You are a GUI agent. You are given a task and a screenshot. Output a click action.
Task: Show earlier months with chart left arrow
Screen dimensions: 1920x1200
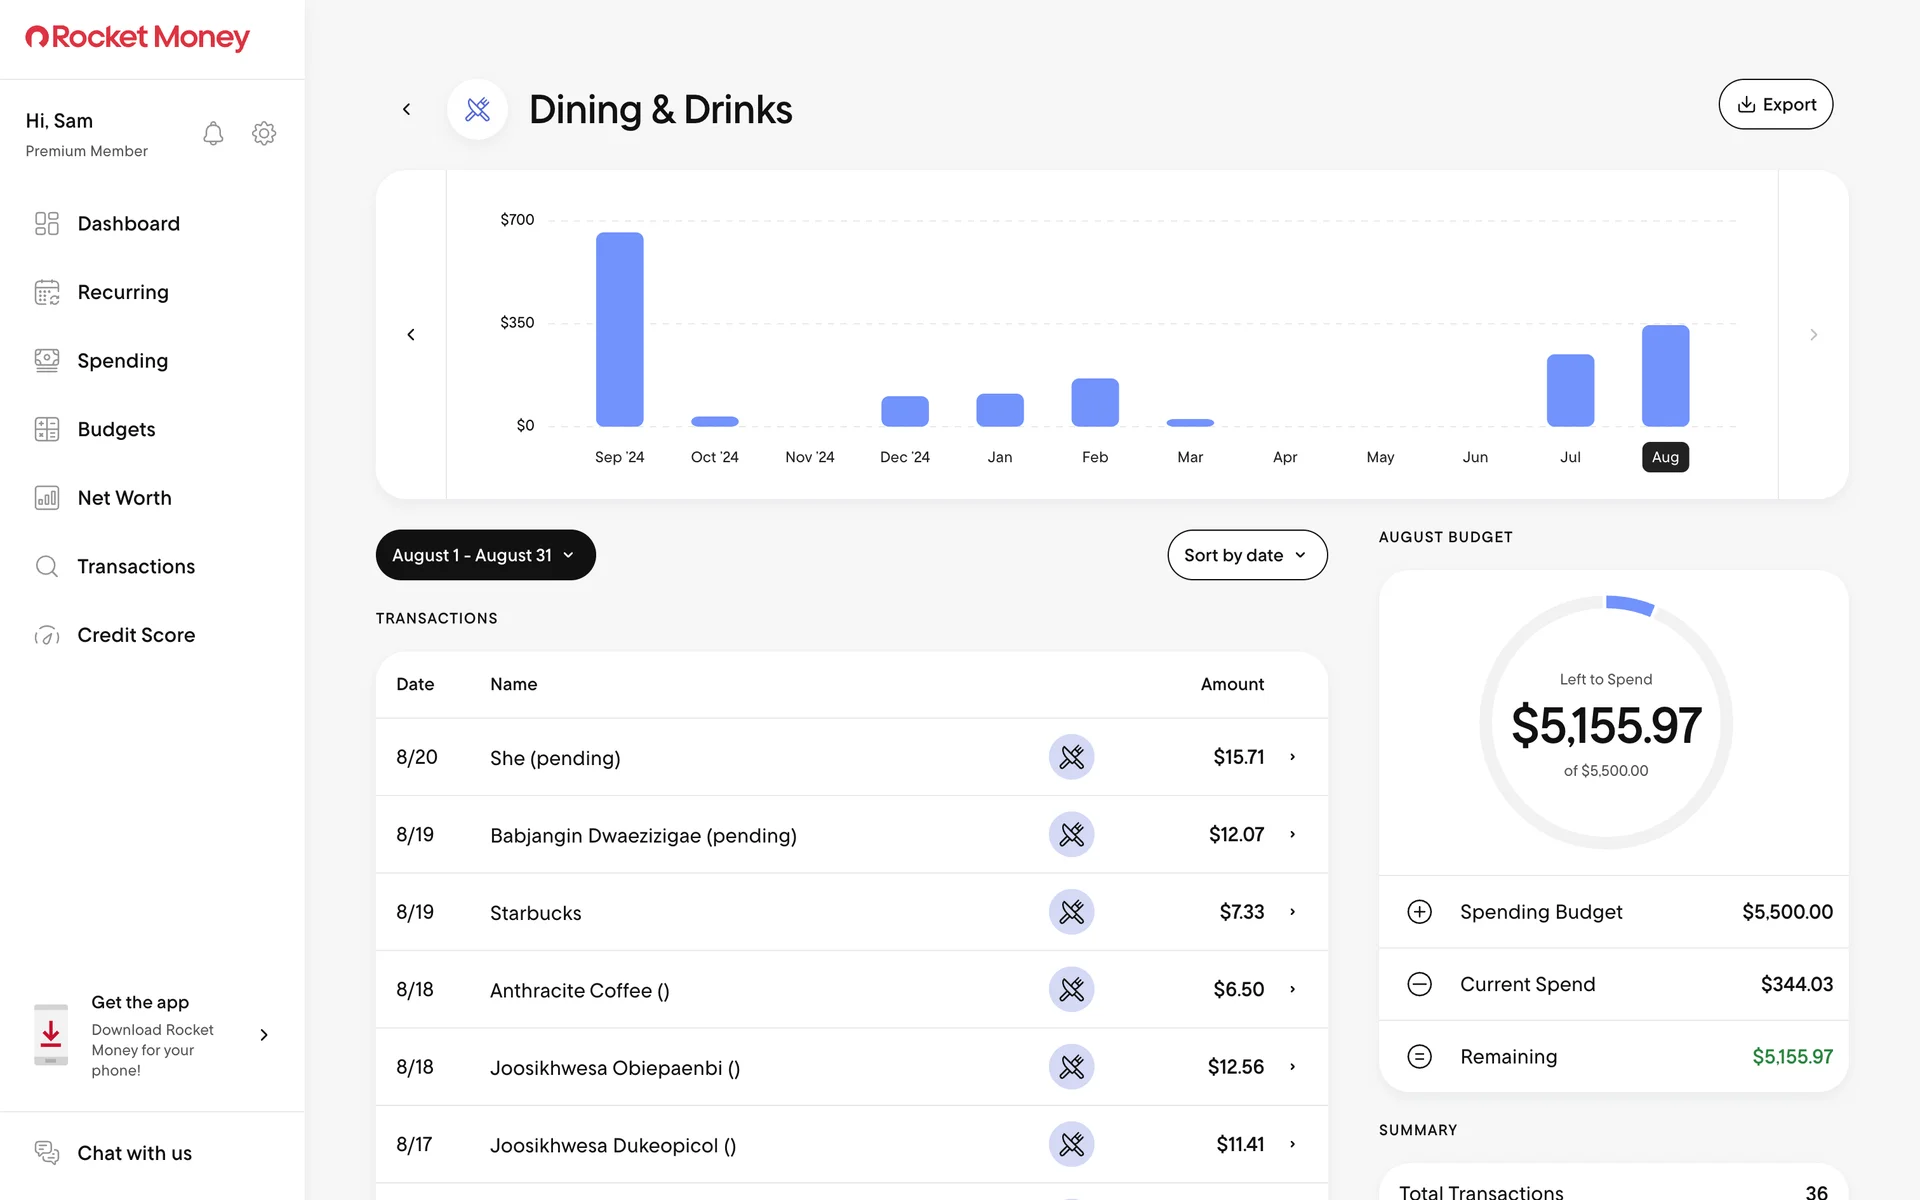coord(411,335)
